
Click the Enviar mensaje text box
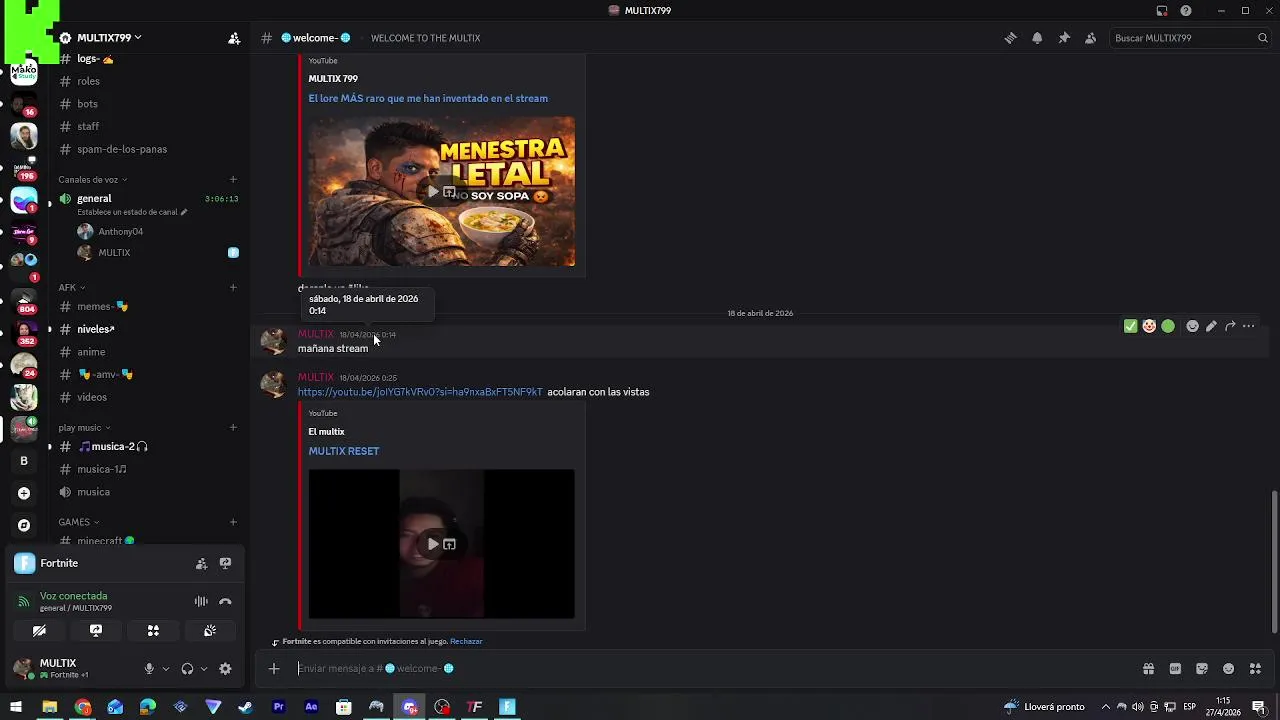710,669
